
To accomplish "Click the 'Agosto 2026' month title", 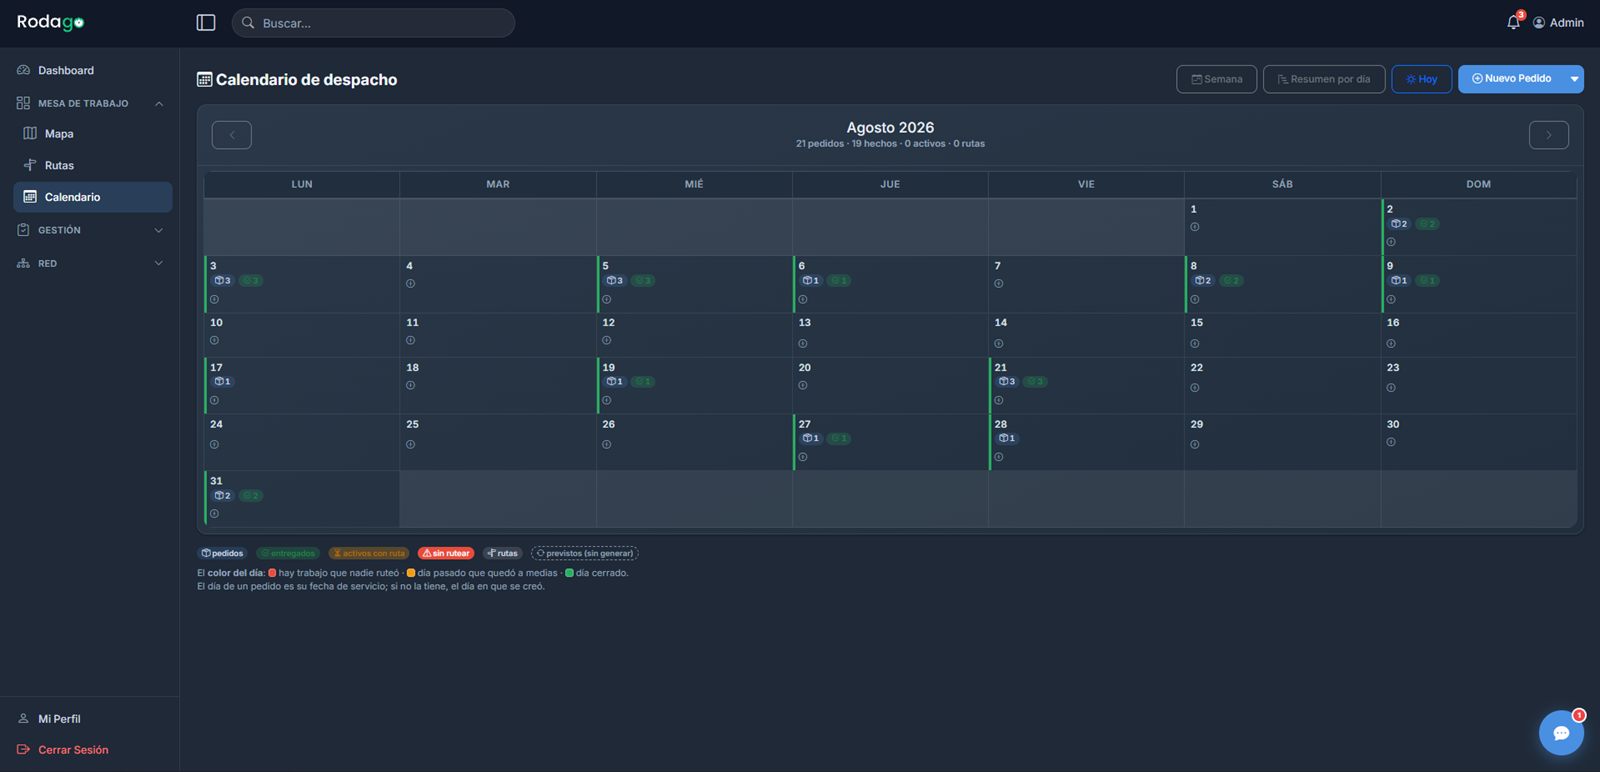I will pyautogui.click(x=890, y=128).
